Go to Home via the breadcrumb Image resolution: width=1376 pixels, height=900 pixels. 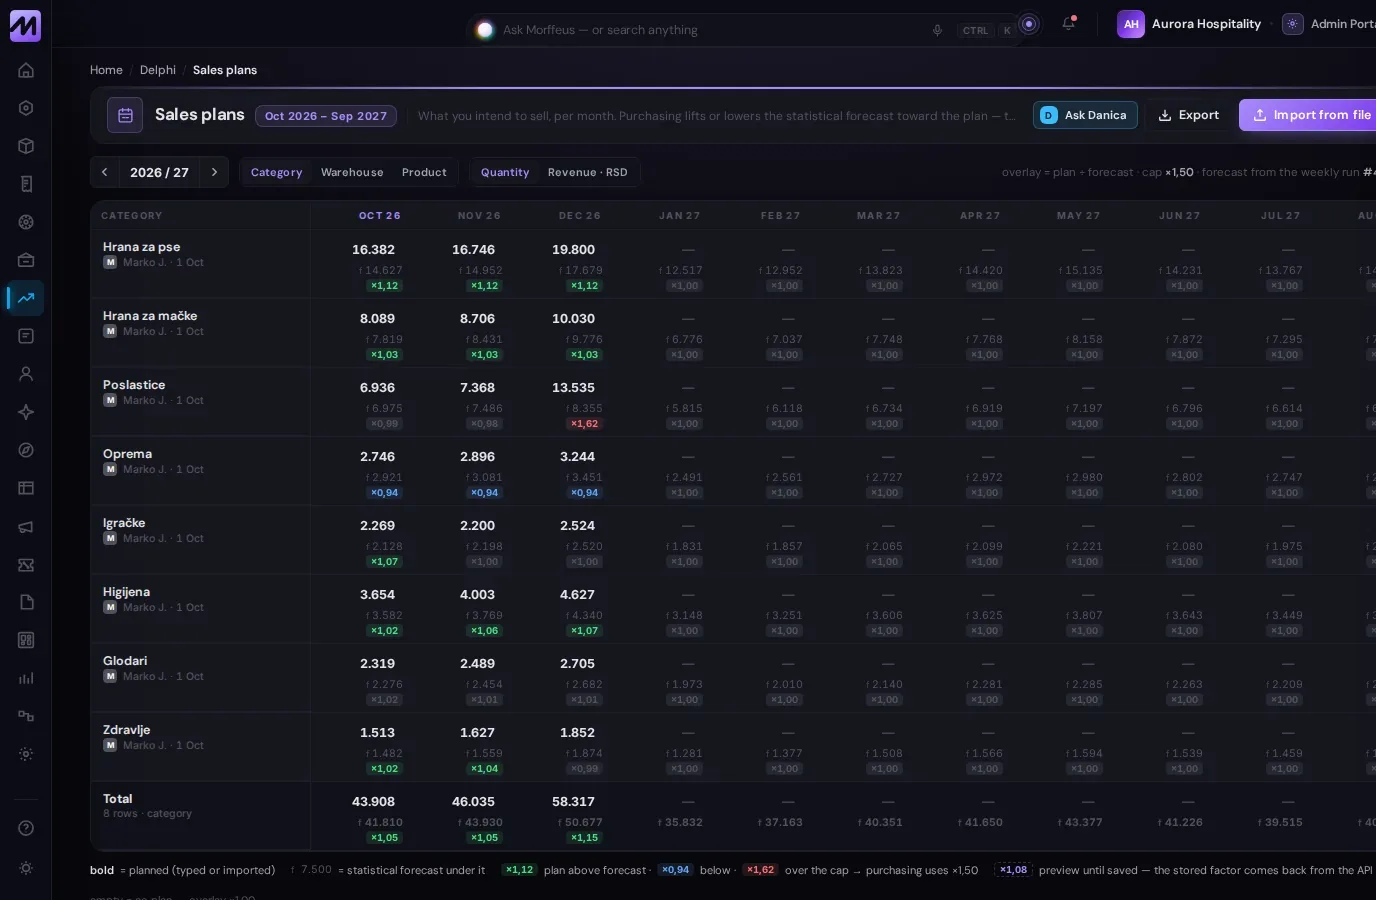(106, 70)
